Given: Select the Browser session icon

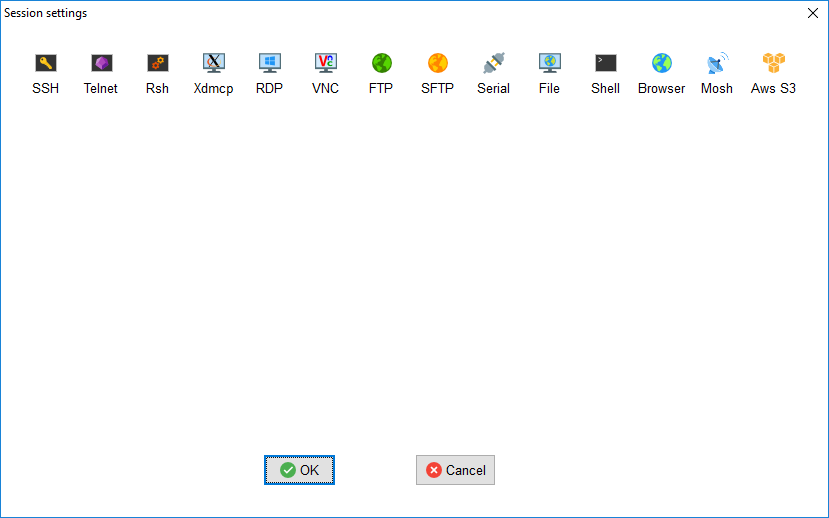Looking at the screenshot, I should (661, 64).
